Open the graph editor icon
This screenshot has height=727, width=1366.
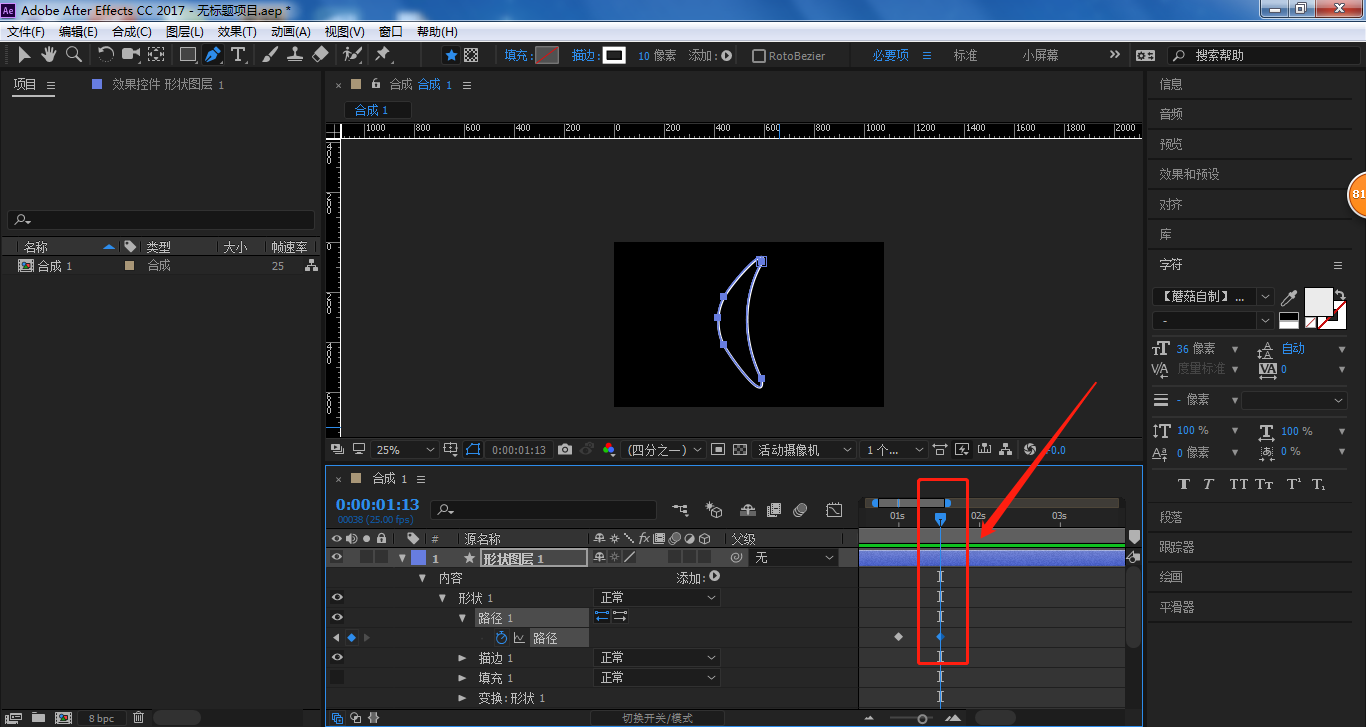coord(834,510)
